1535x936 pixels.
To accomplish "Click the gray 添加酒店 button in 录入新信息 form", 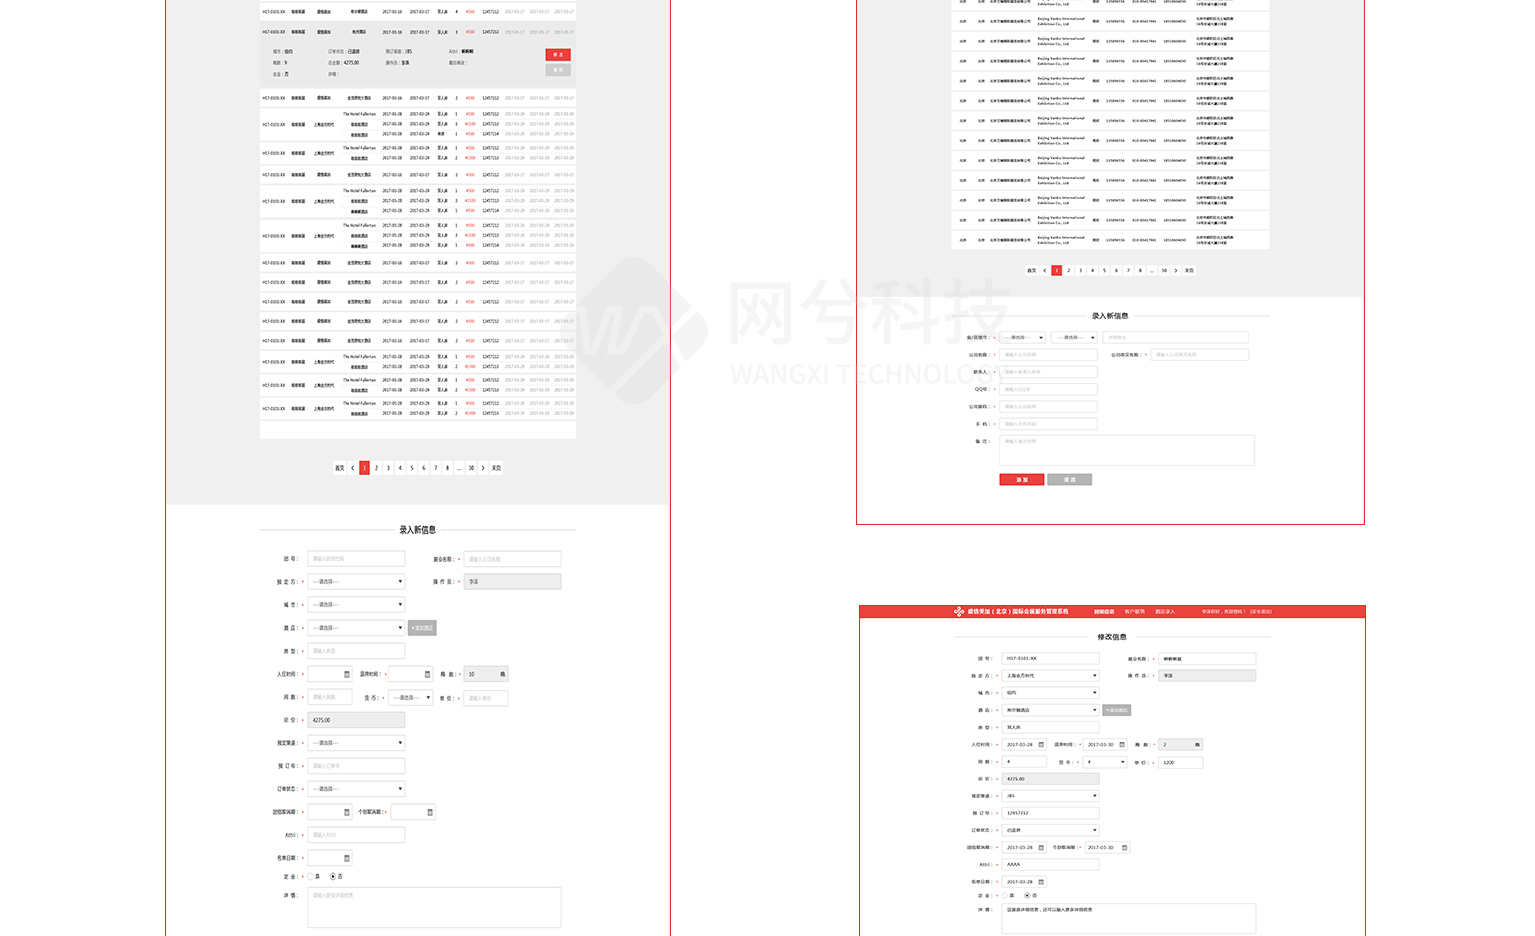I will [422, 628].
